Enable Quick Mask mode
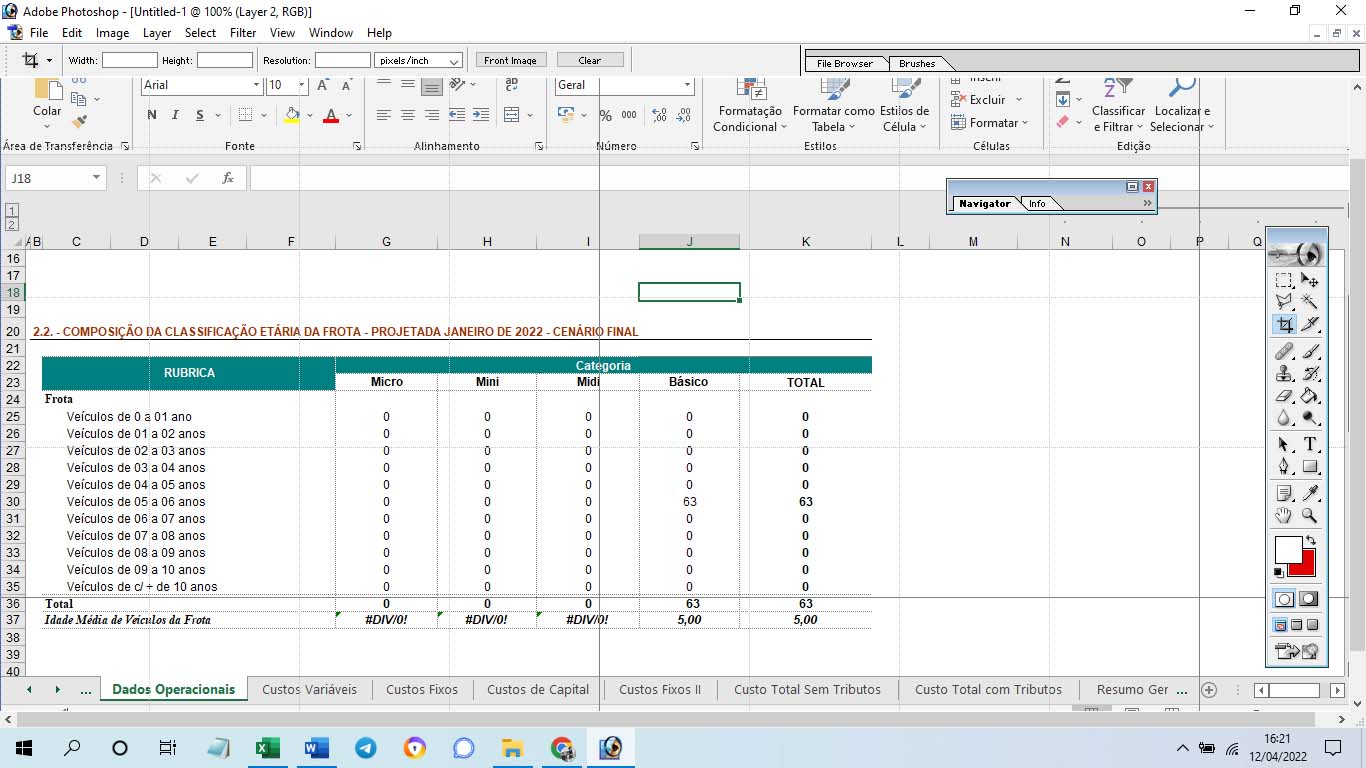The image size is (1366, 768). (x=1309, y=600)
